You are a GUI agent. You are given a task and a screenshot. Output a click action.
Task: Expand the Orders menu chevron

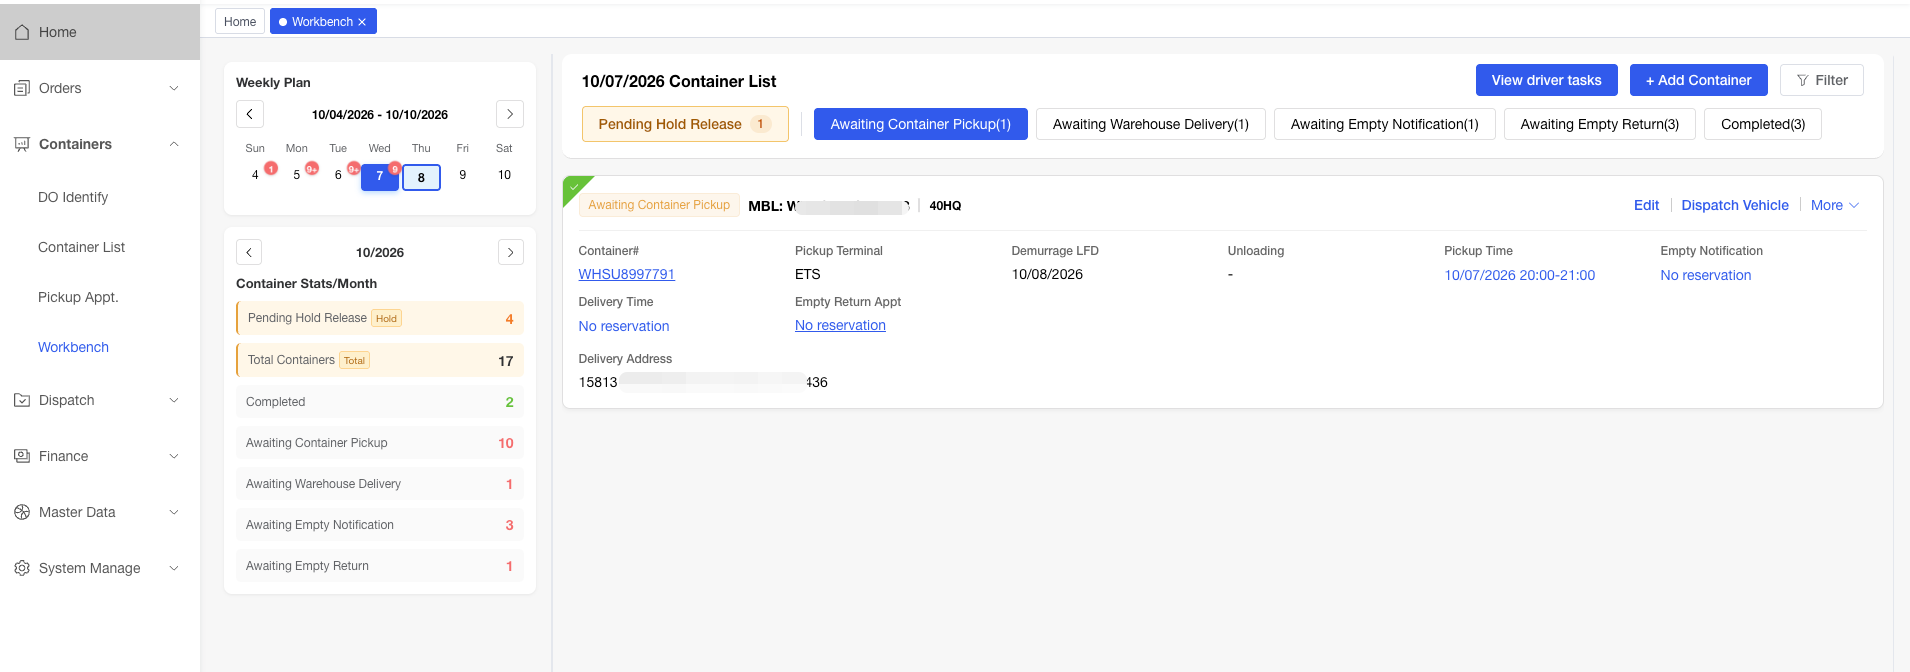coord(174,88)
